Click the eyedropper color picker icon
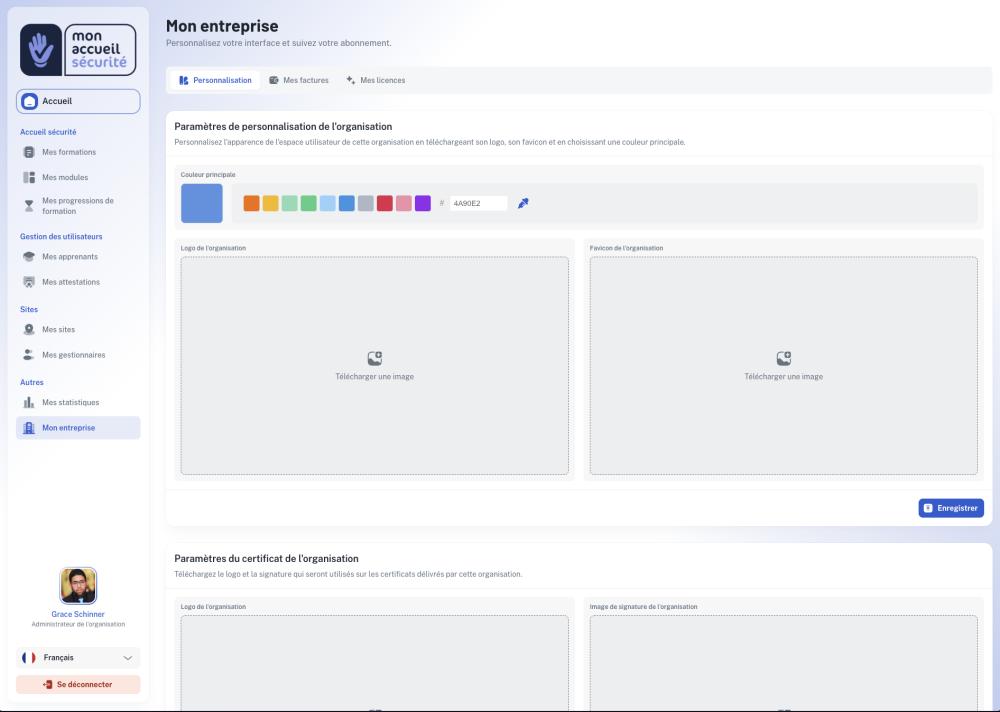 click(x=523, y=203)
